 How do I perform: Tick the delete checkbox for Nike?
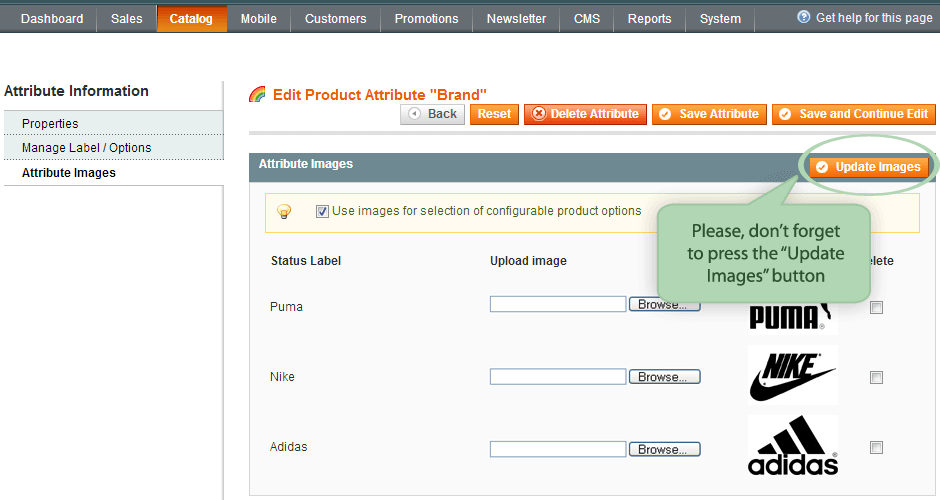click(877, 377)
